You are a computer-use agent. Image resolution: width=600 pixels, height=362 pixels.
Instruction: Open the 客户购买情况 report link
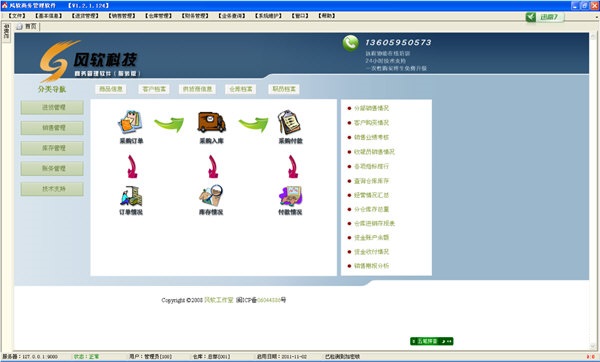(371, 123)
